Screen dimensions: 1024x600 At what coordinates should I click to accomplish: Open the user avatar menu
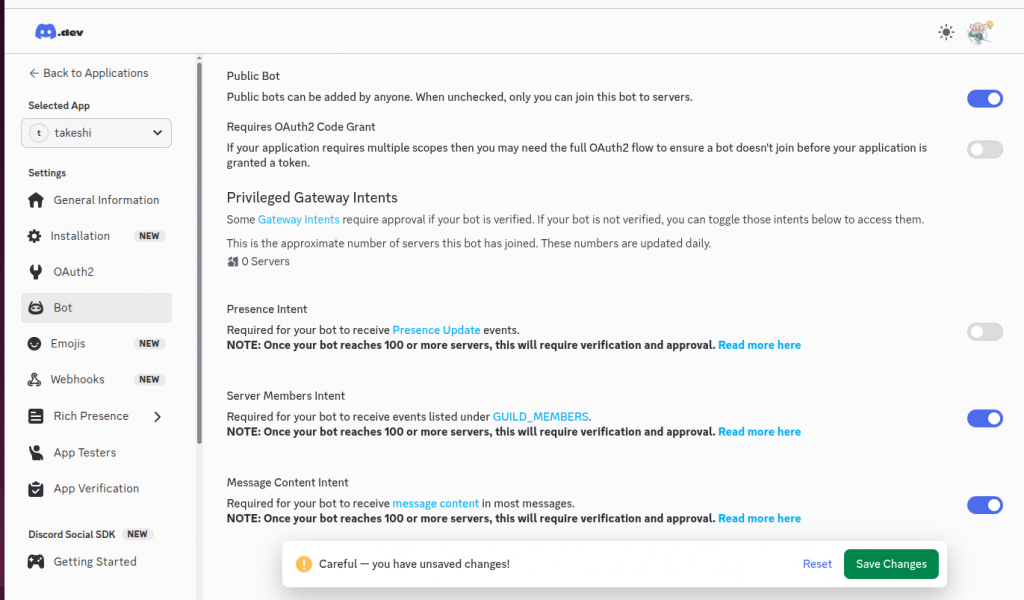(x=979, y=32)
